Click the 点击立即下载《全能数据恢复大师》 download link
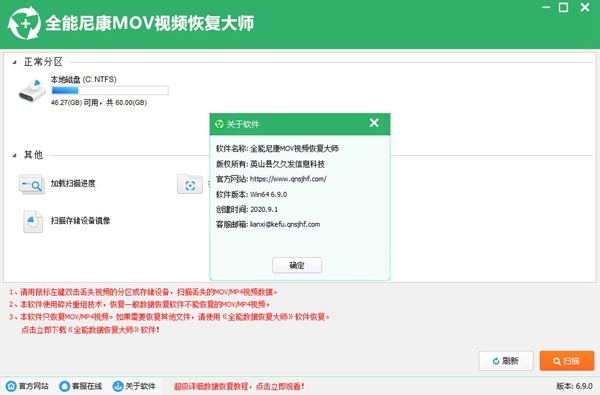 pos(90,330)
